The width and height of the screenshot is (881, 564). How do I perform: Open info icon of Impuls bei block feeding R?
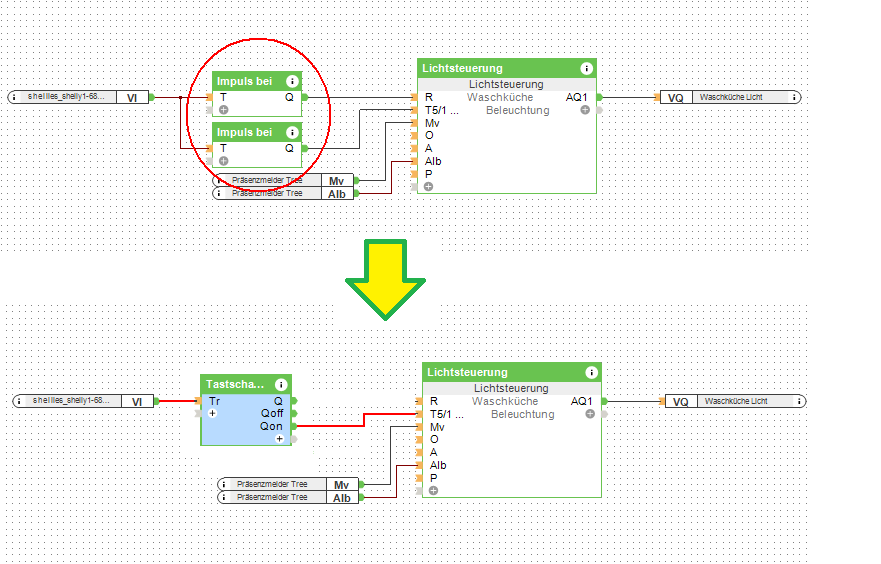(292, 81)
